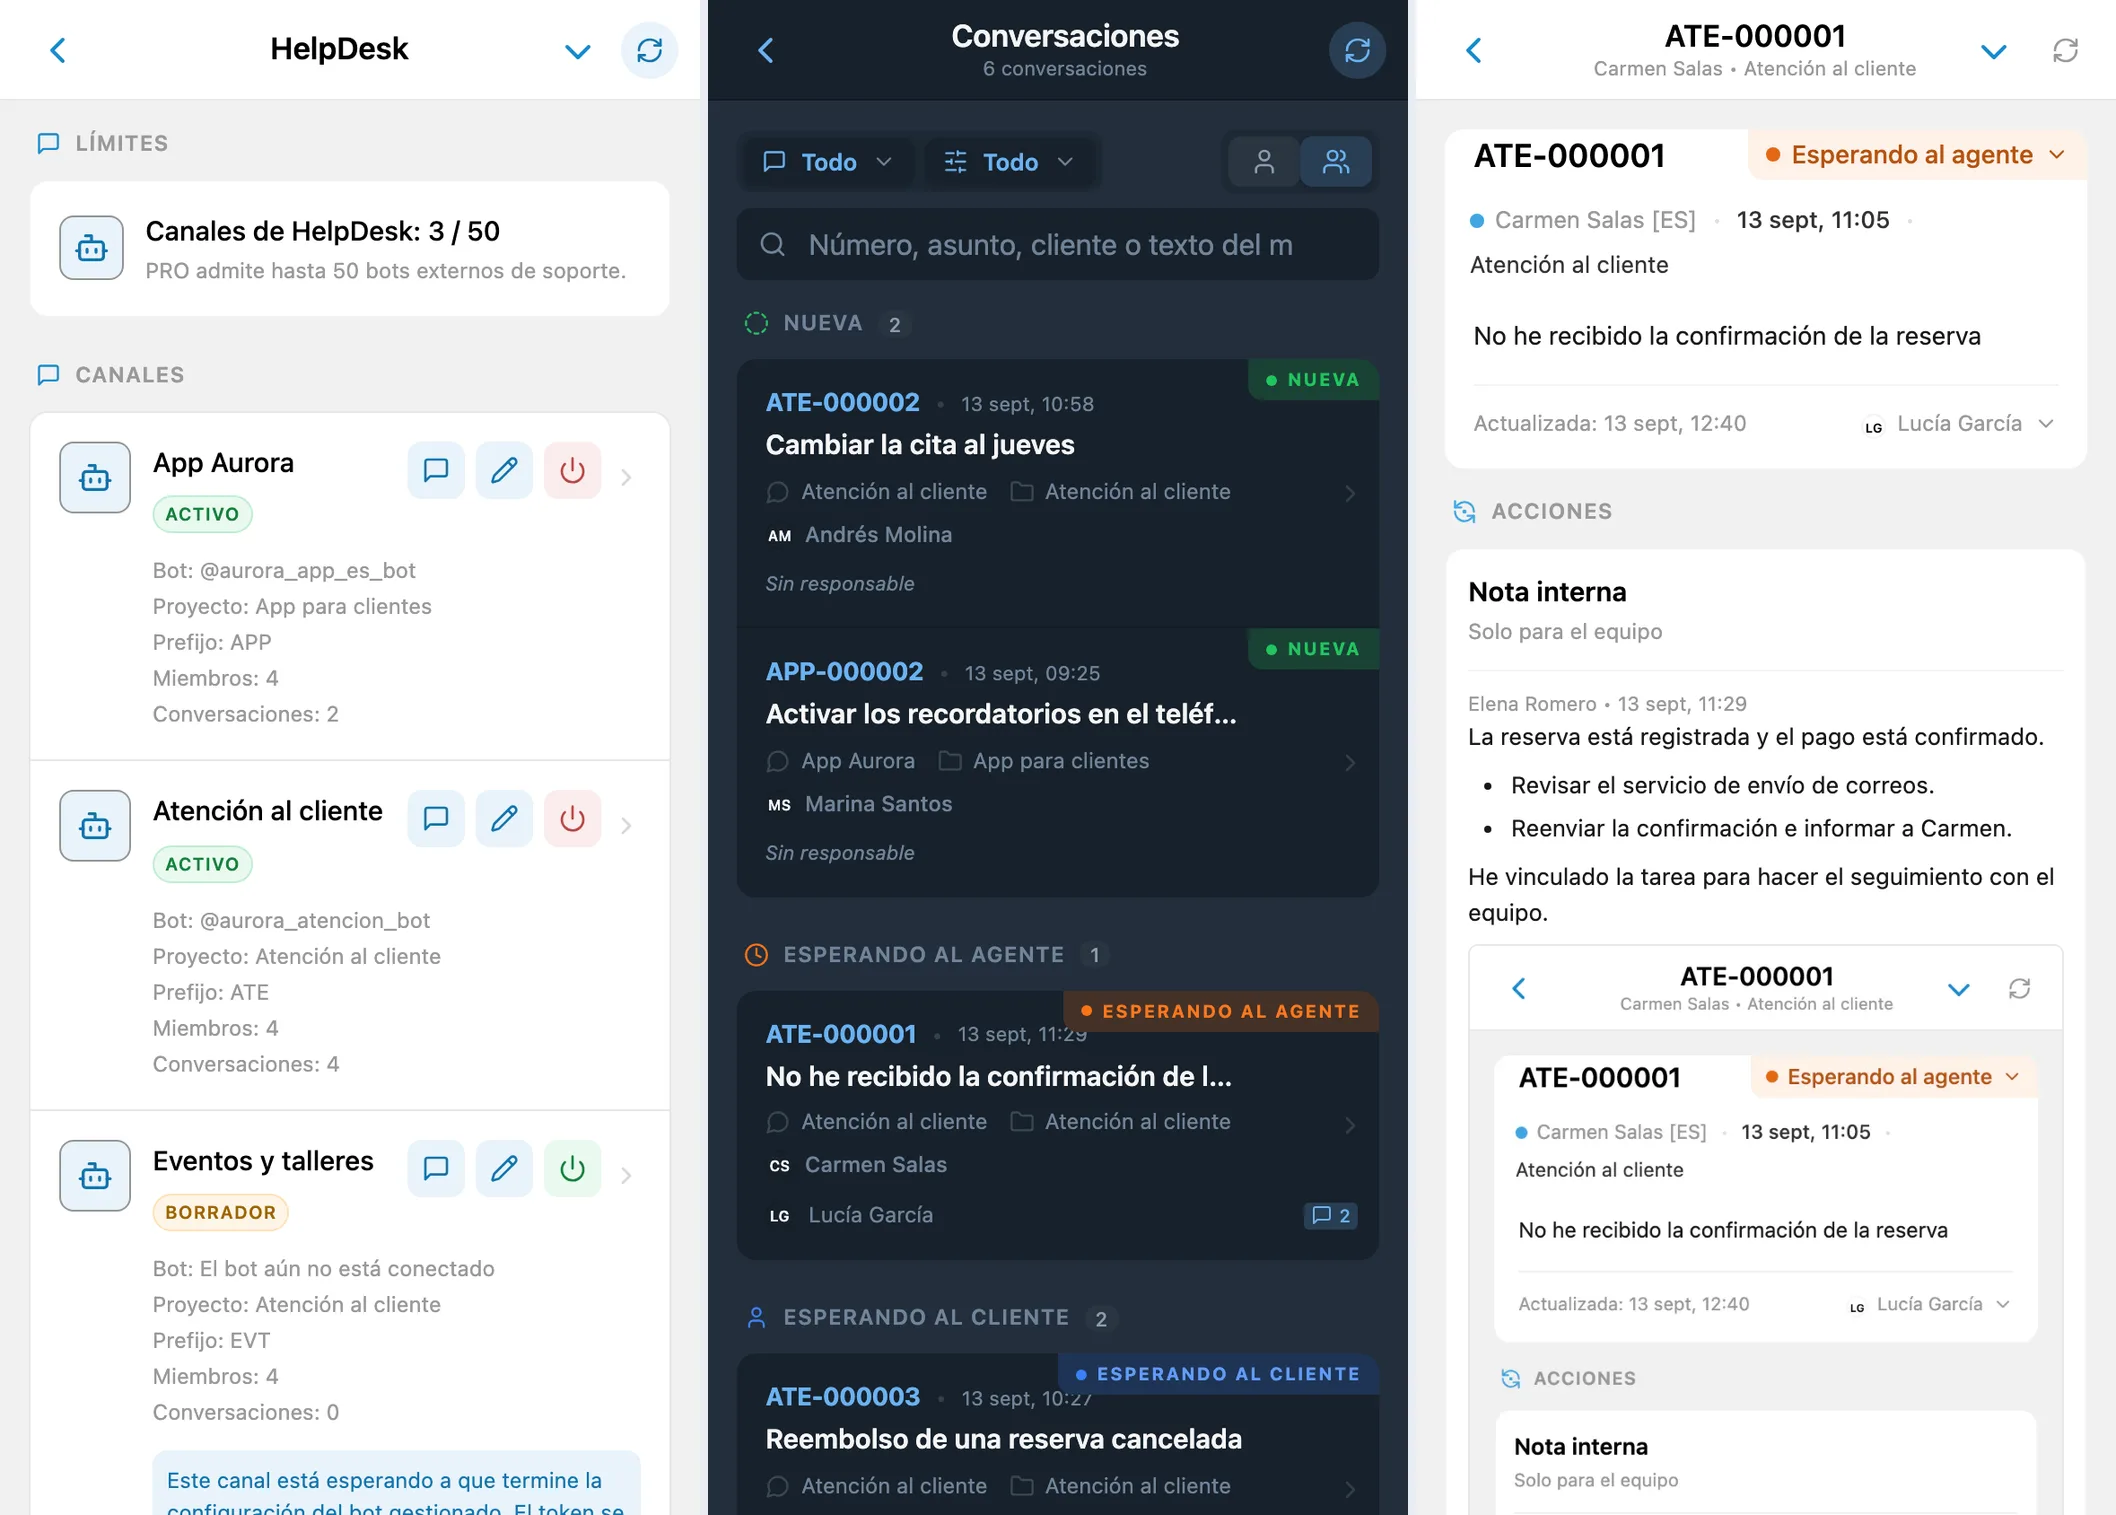Click the Atención al cliente bot icon
2116x1515 pixels.
[x=95, y=826]
